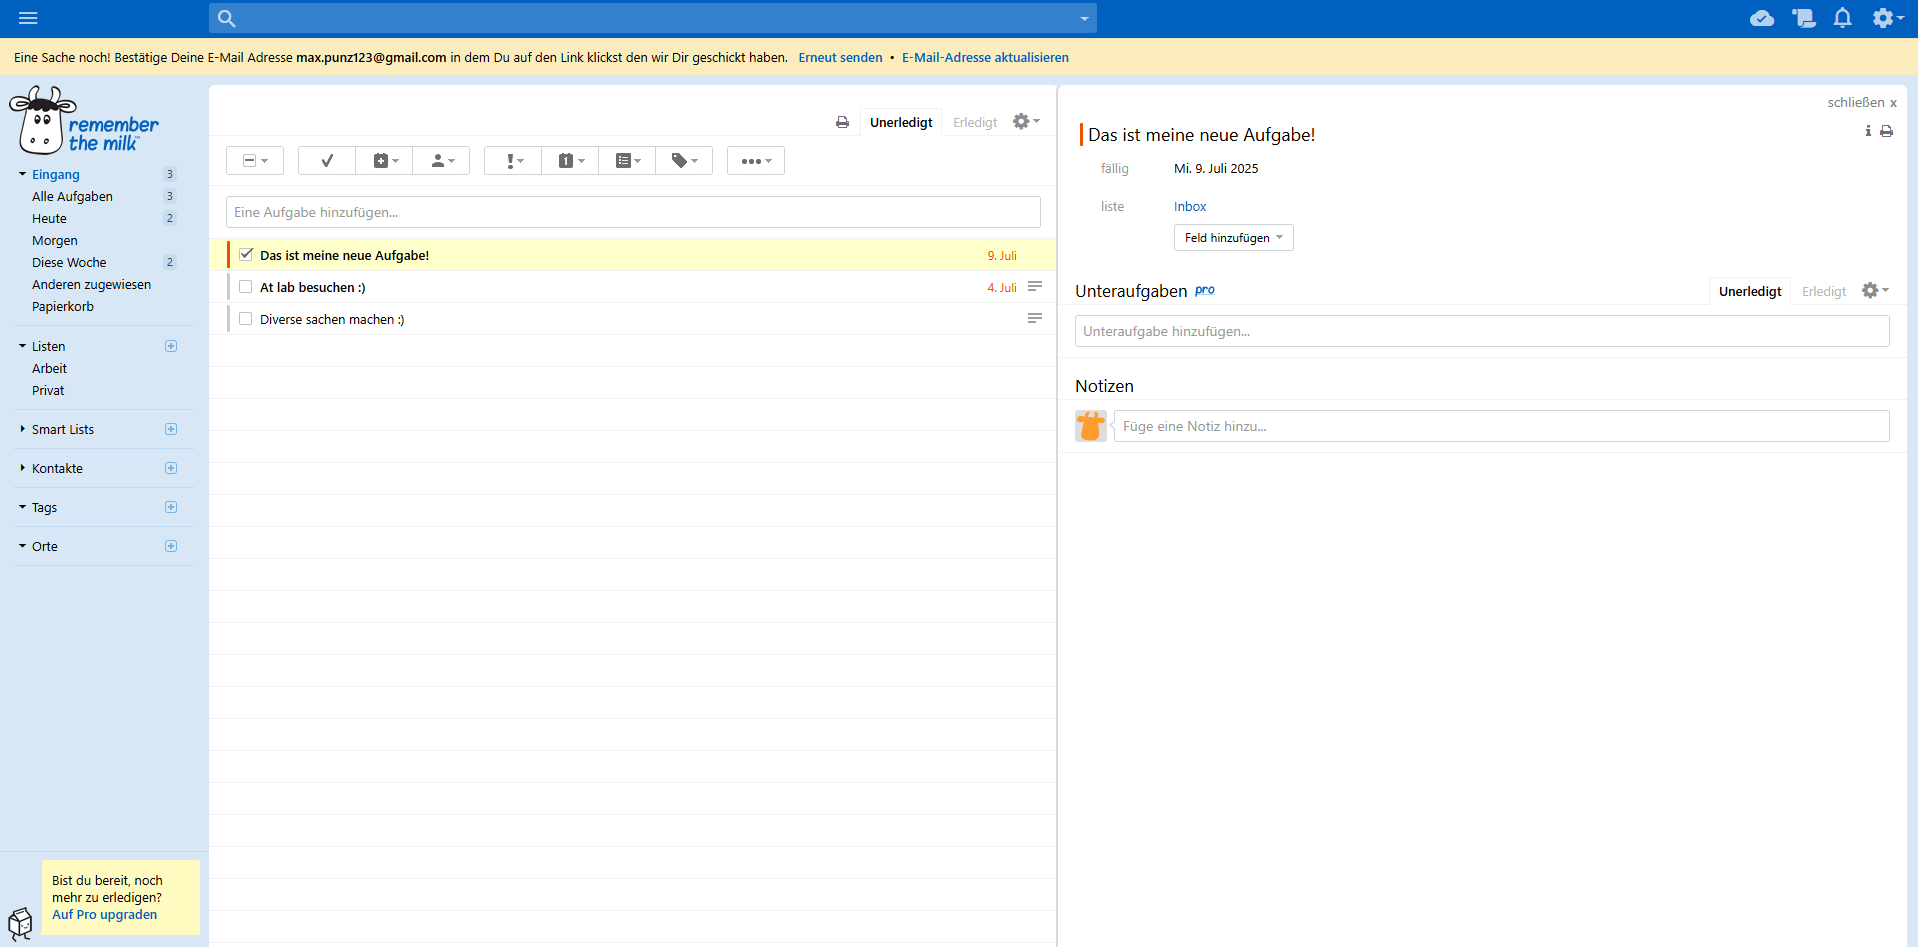Switch to the Erledigt tab in task list
Image resolution: width=1918 pixels, height=947 pixels.
click(x=974, y=122)
